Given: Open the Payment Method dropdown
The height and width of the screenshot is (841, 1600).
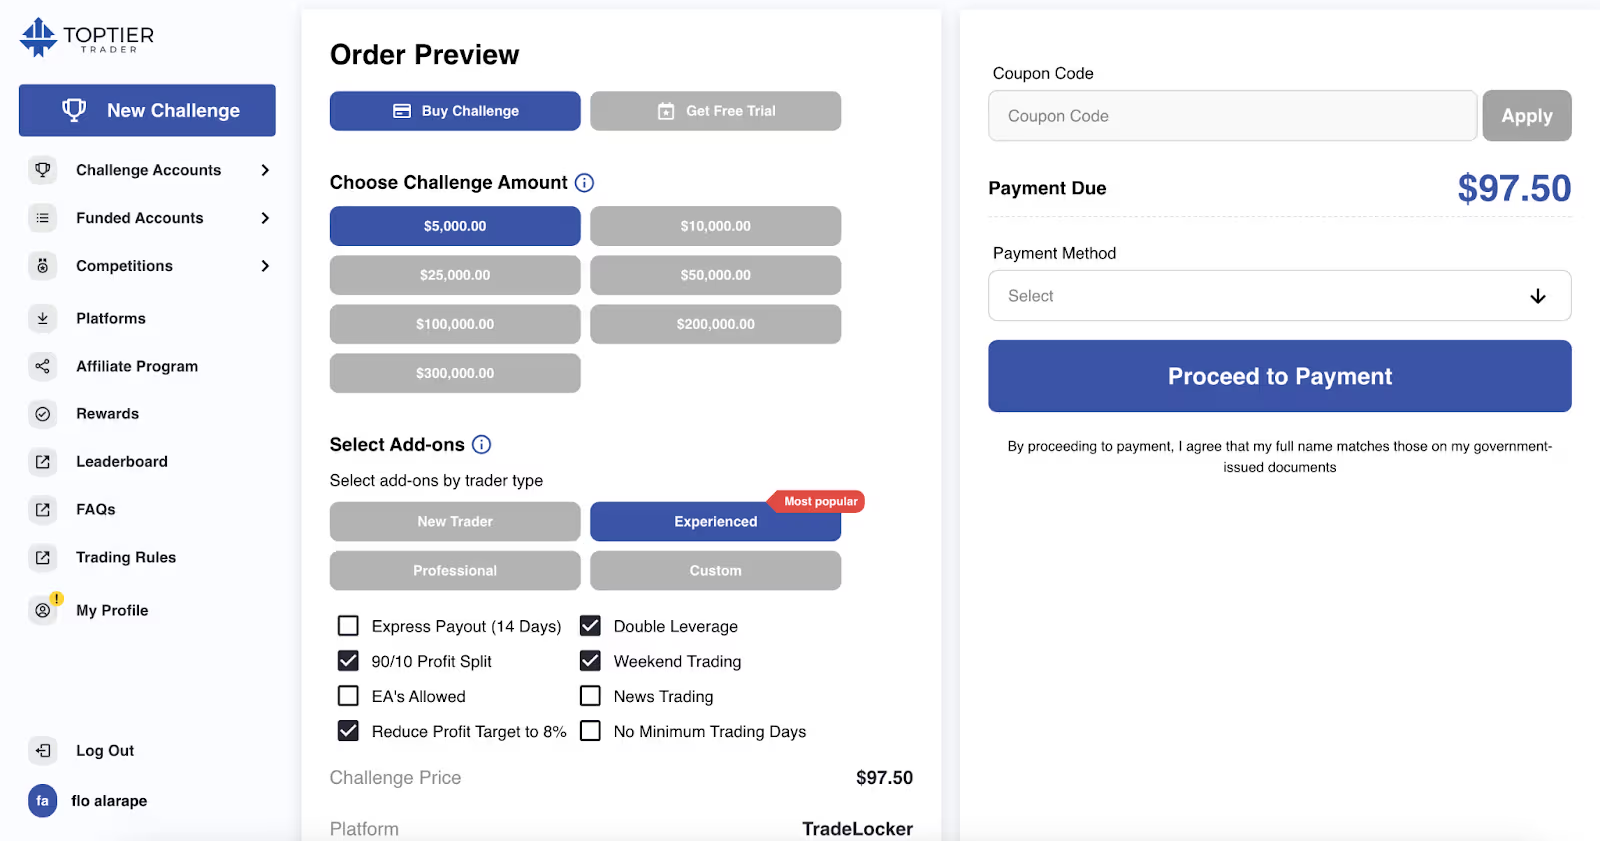Looking at the screenshot, I should tap(1278, 295).
